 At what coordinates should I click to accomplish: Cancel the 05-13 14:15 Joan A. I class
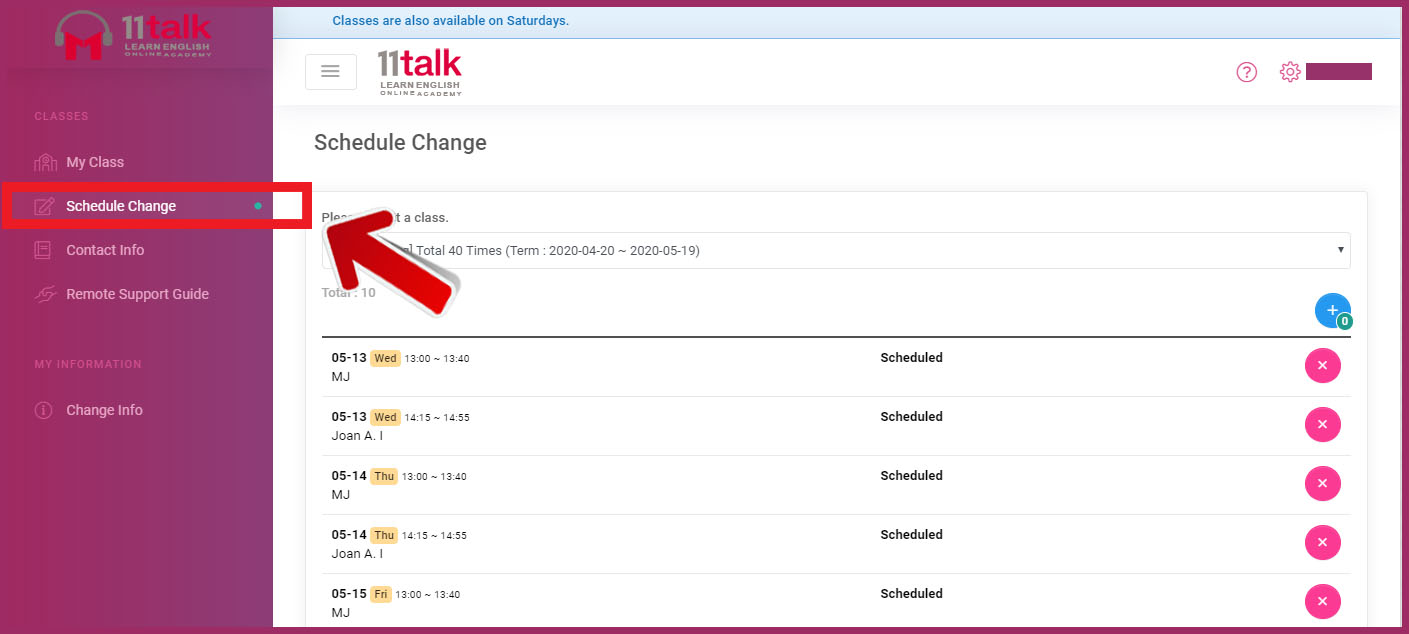1322,425
